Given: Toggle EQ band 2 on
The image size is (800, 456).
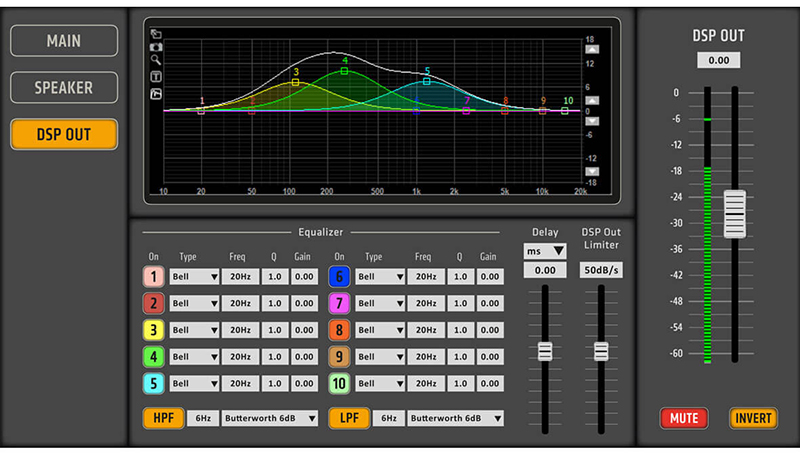Looking at the screenshot, I should click(x=154, y=303).
